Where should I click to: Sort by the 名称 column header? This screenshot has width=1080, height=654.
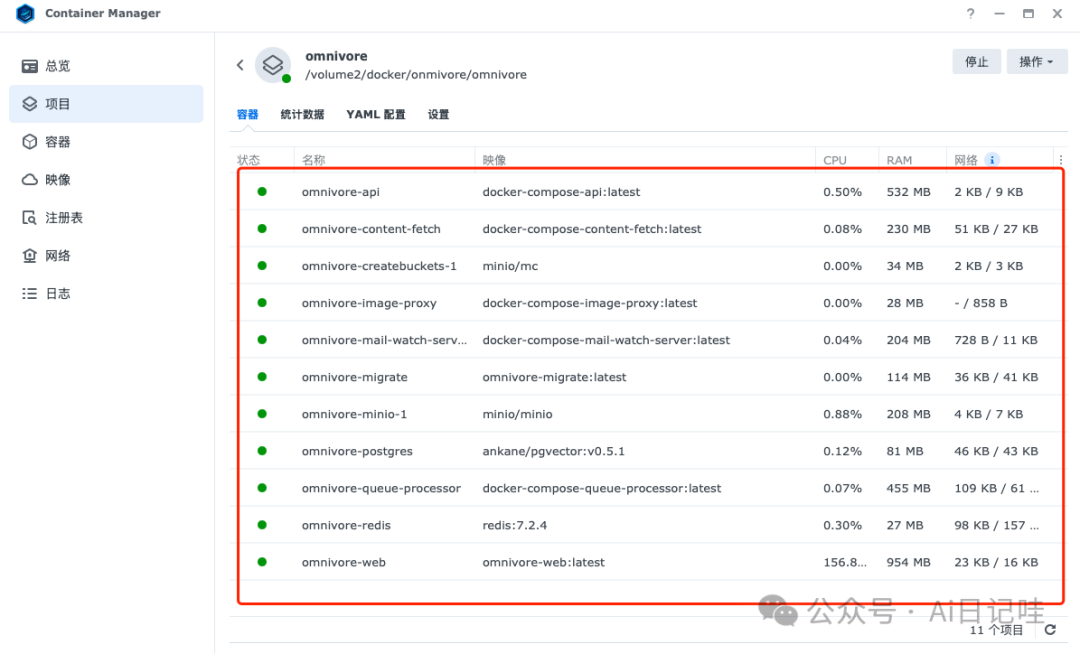point(313,160)
